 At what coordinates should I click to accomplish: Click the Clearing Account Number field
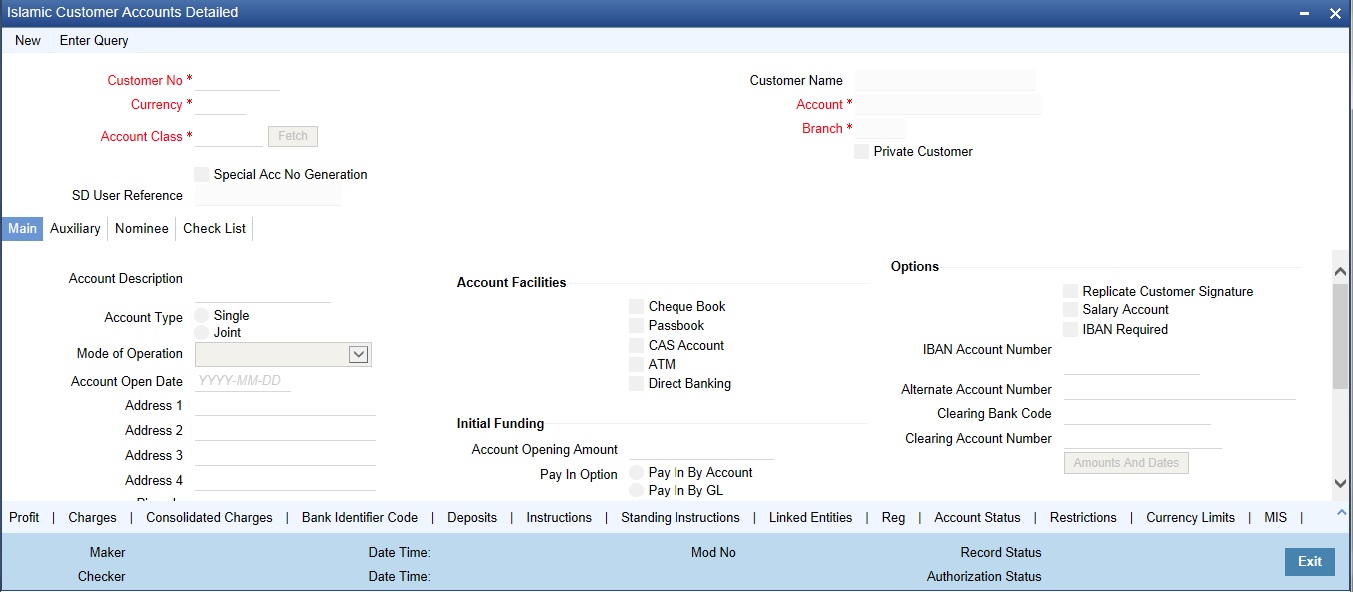coord(1142,438)
